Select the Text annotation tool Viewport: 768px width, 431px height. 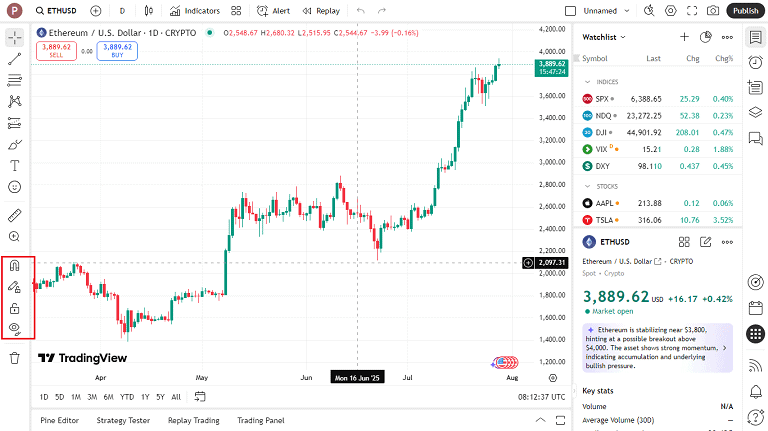(14, 165)
